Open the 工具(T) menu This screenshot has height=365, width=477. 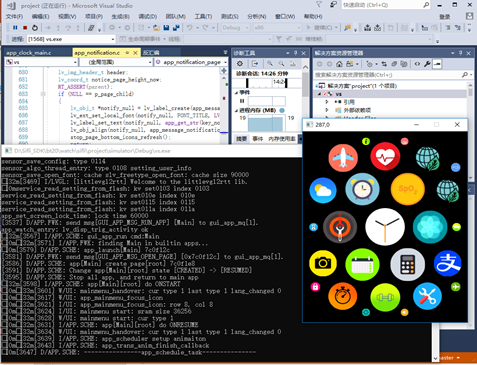(203, 16)
